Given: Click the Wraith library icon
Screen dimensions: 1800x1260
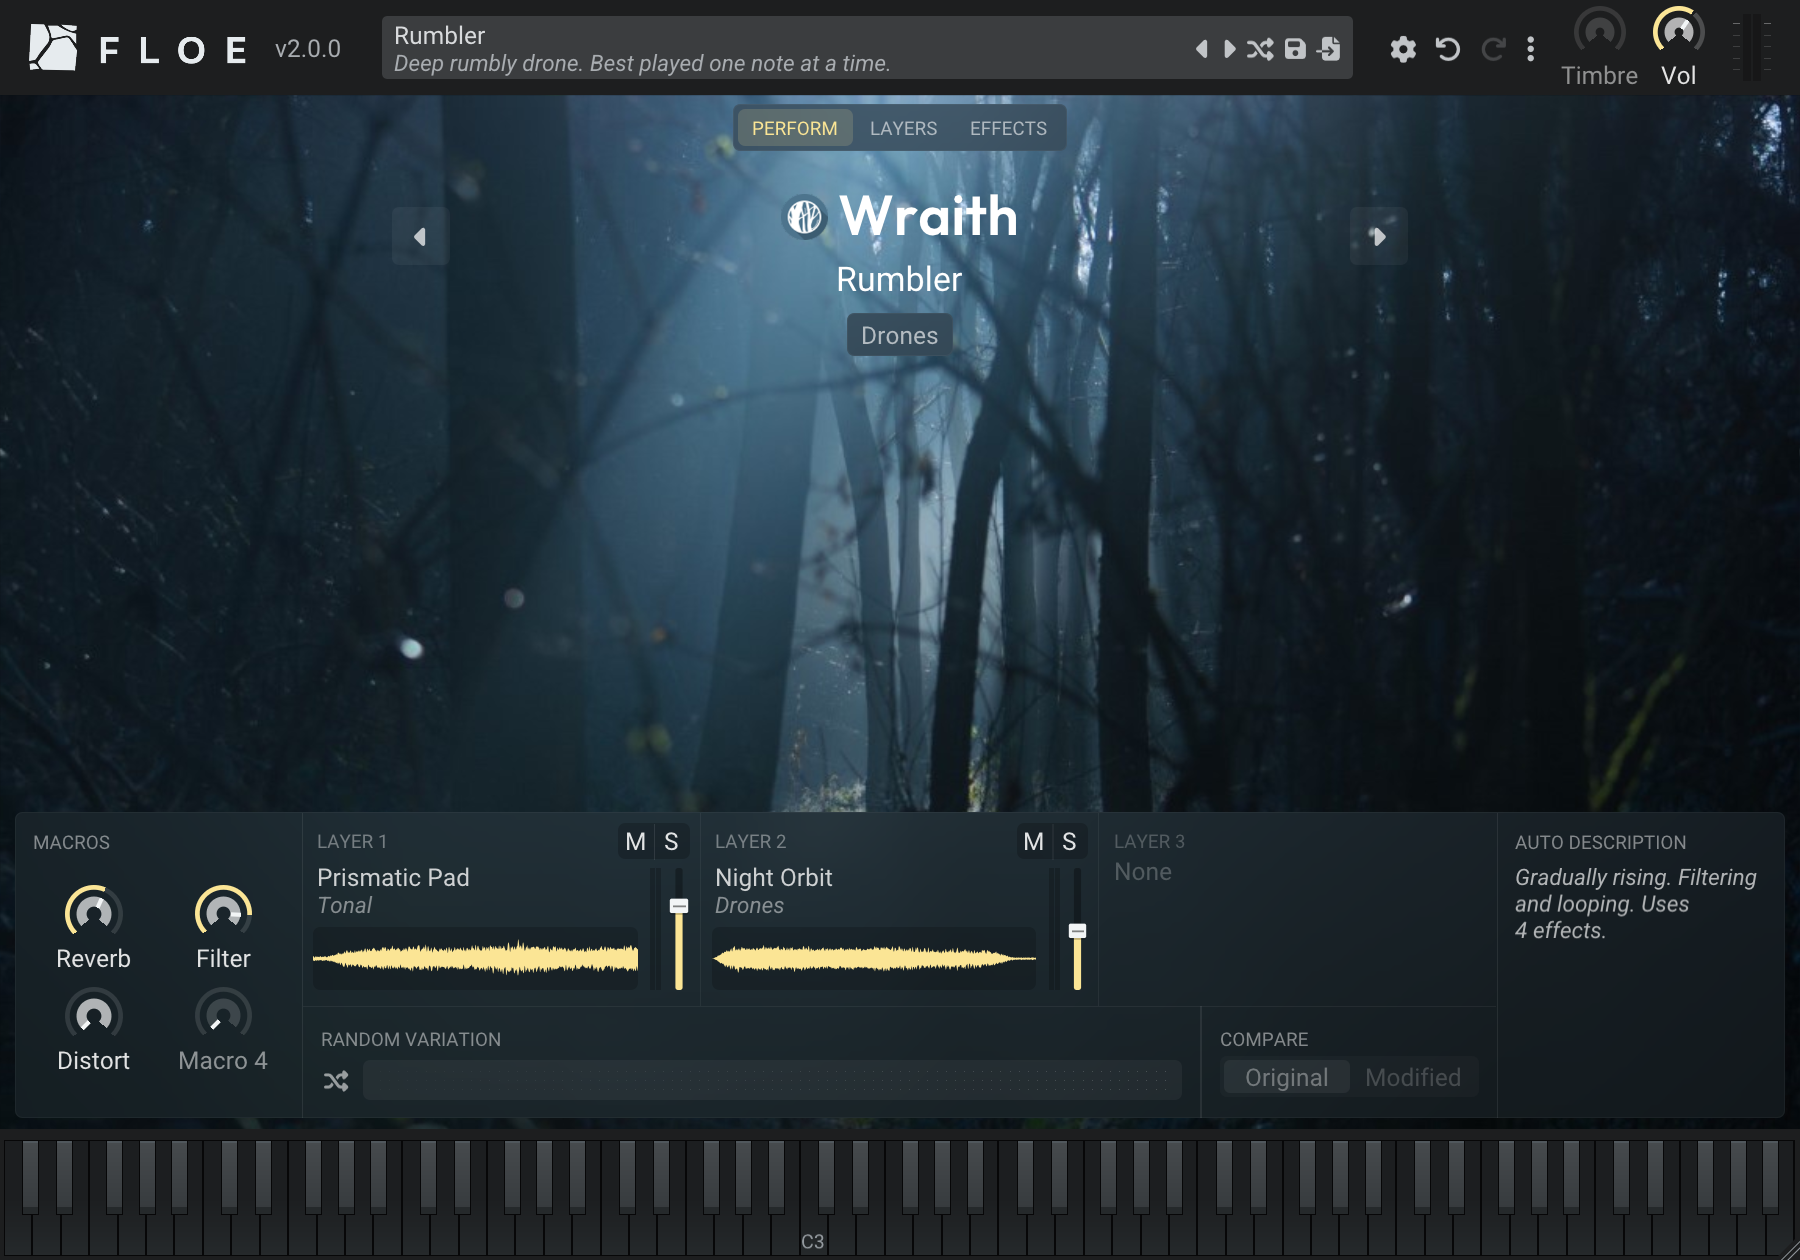Looking at the screenshot, I should [x=804, y=217].
